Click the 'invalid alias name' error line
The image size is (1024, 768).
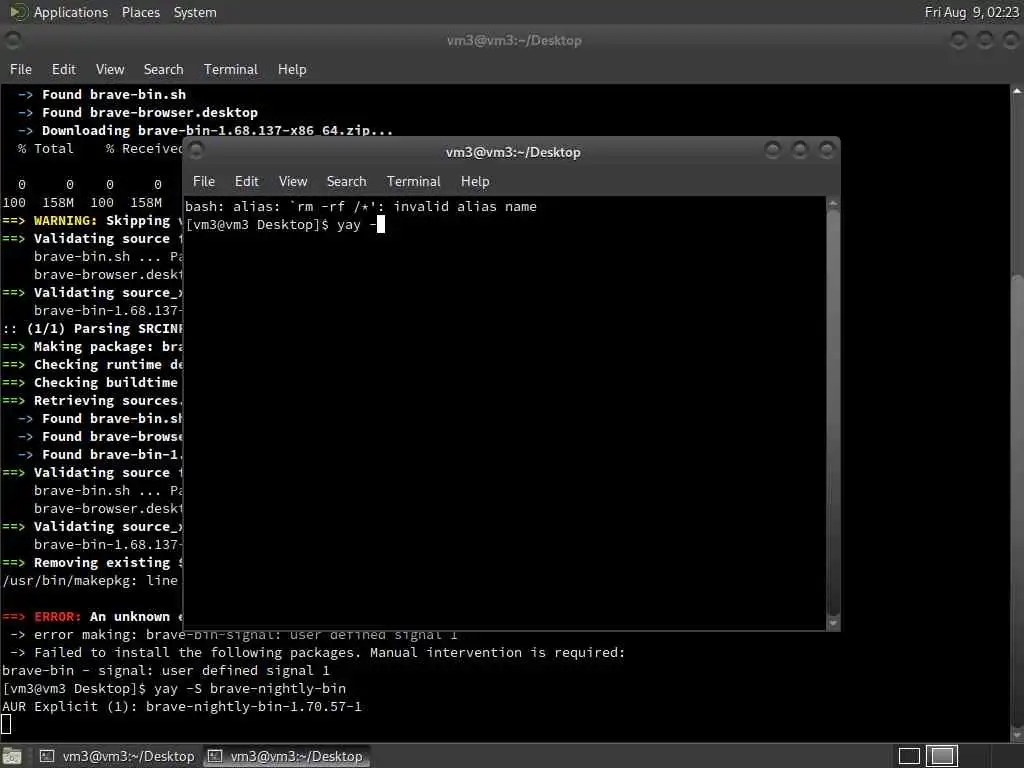(x=360, y=207)
